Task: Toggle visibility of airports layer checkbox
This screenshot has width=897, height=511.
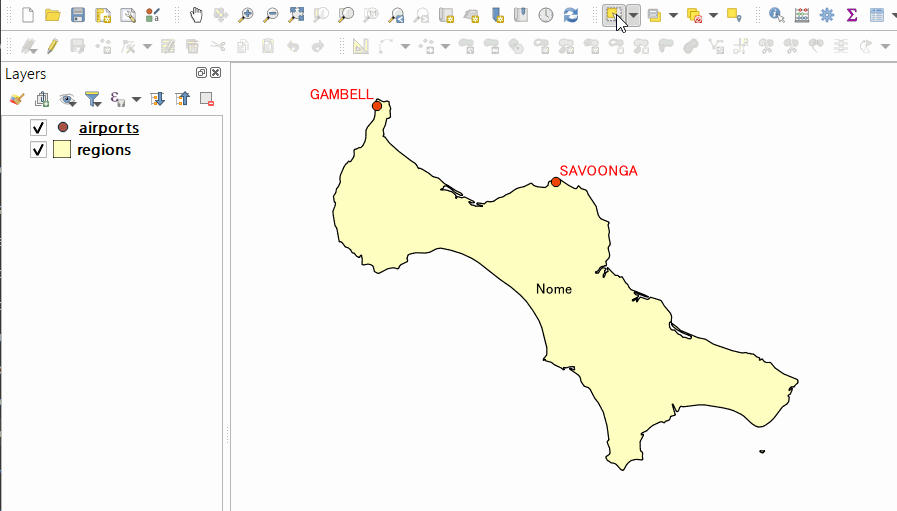Action: 38,128
